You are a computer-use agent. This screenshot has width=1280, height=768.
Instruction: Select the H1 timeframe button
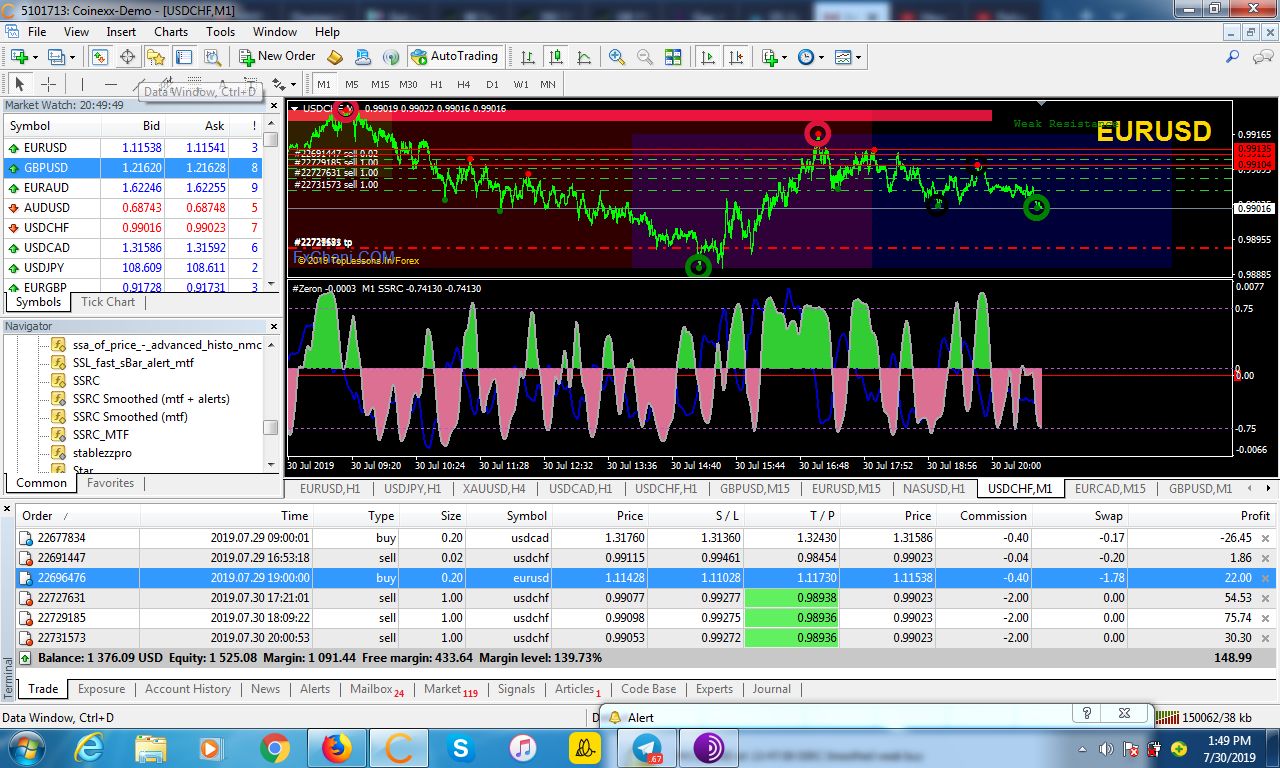[436, 85]
